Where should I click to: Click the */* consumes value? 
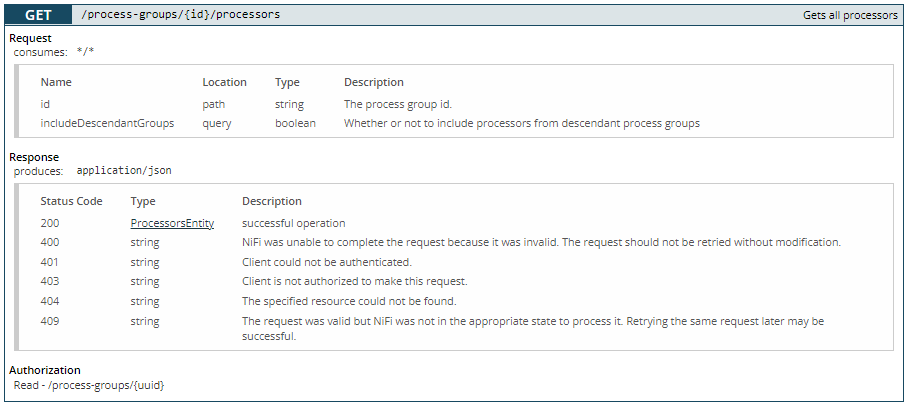[85, 52]
